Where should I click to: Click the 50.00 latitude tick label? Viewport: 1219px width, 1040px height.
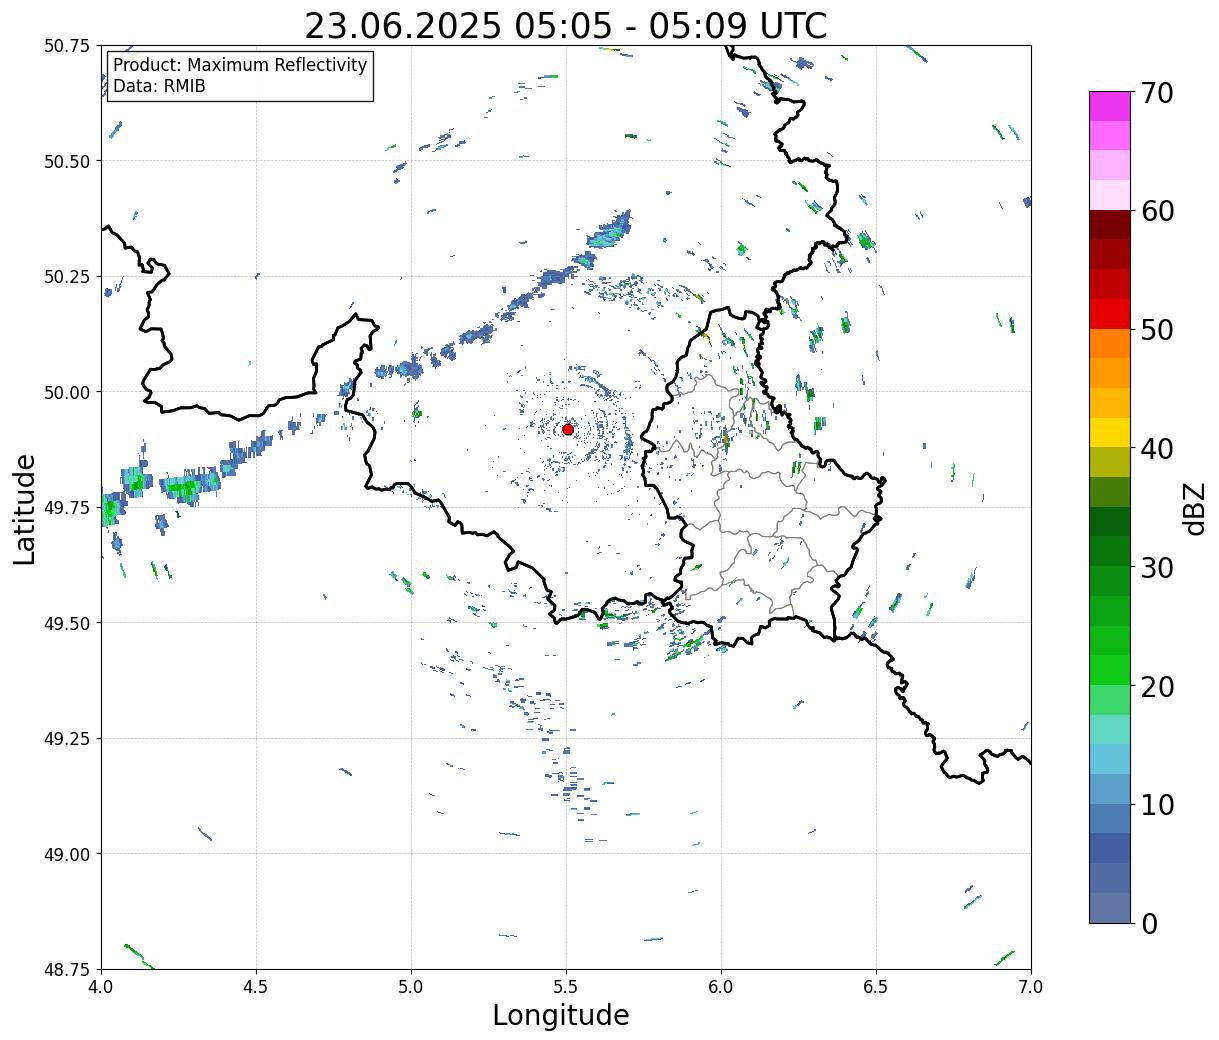click(x=67, y=392)
